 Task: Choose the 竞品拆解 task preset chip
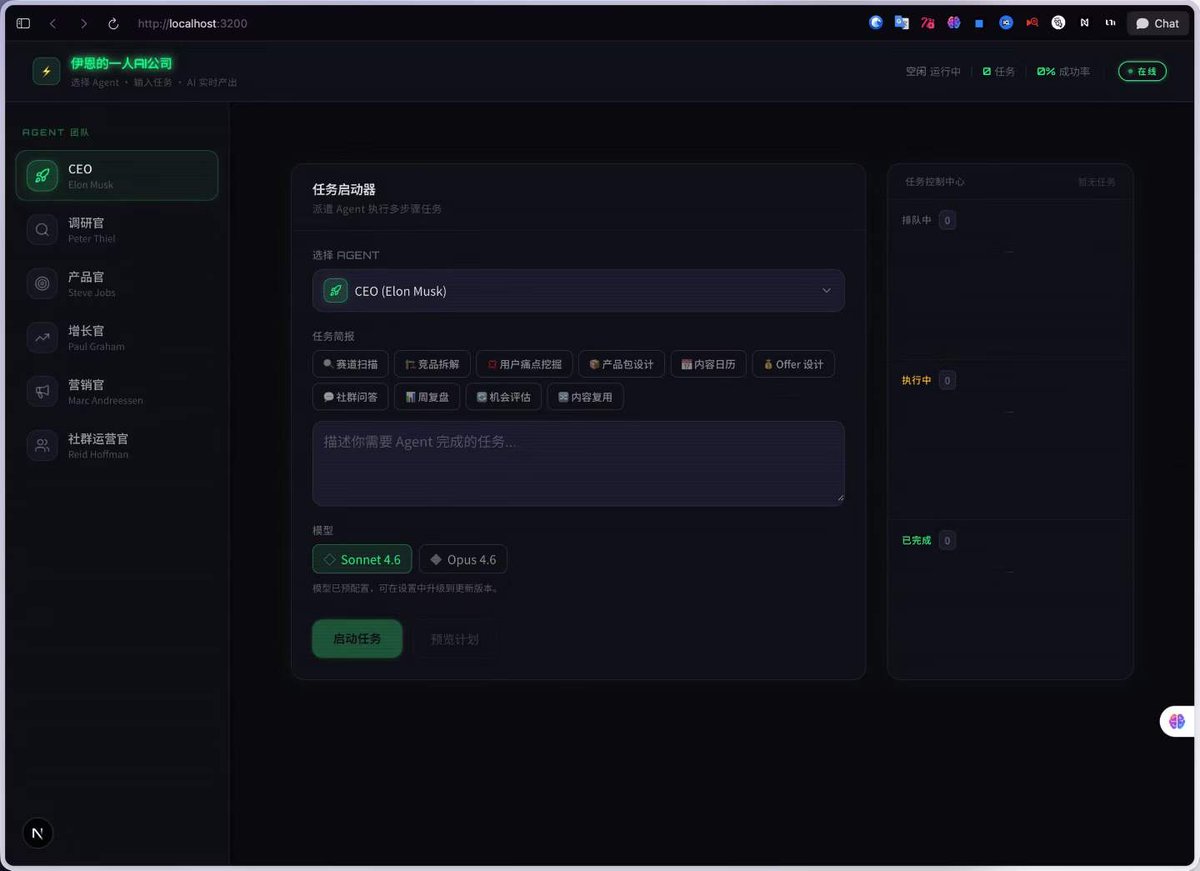[432, 364]
